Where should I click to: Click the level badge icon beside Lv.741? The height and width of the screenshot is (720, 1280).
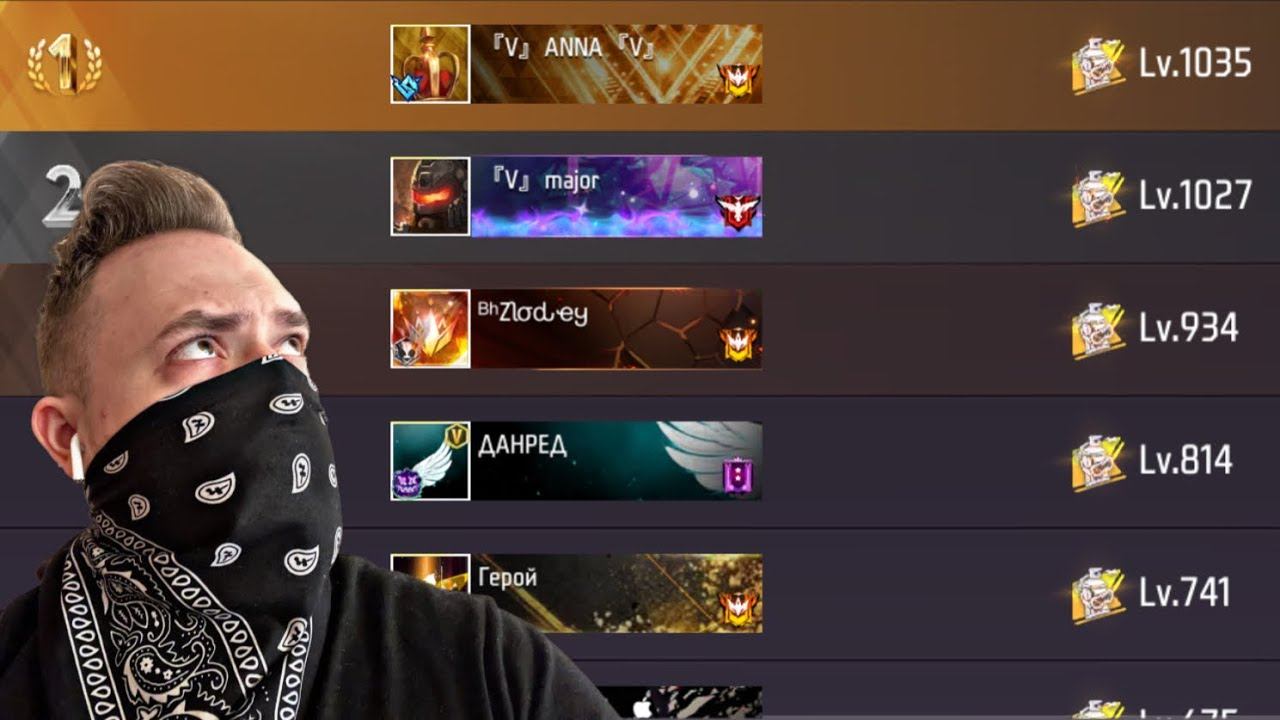[1099, 595]
